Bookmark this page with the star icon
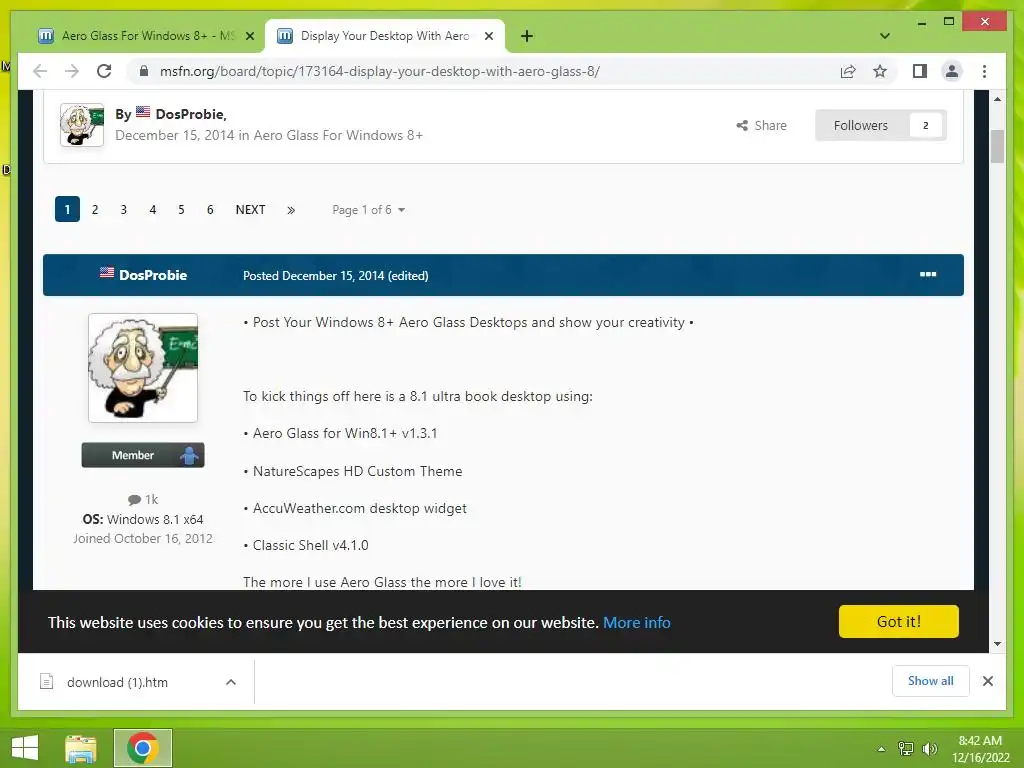The height and width of the screenshot is (768, 1024). coord(880,71)
